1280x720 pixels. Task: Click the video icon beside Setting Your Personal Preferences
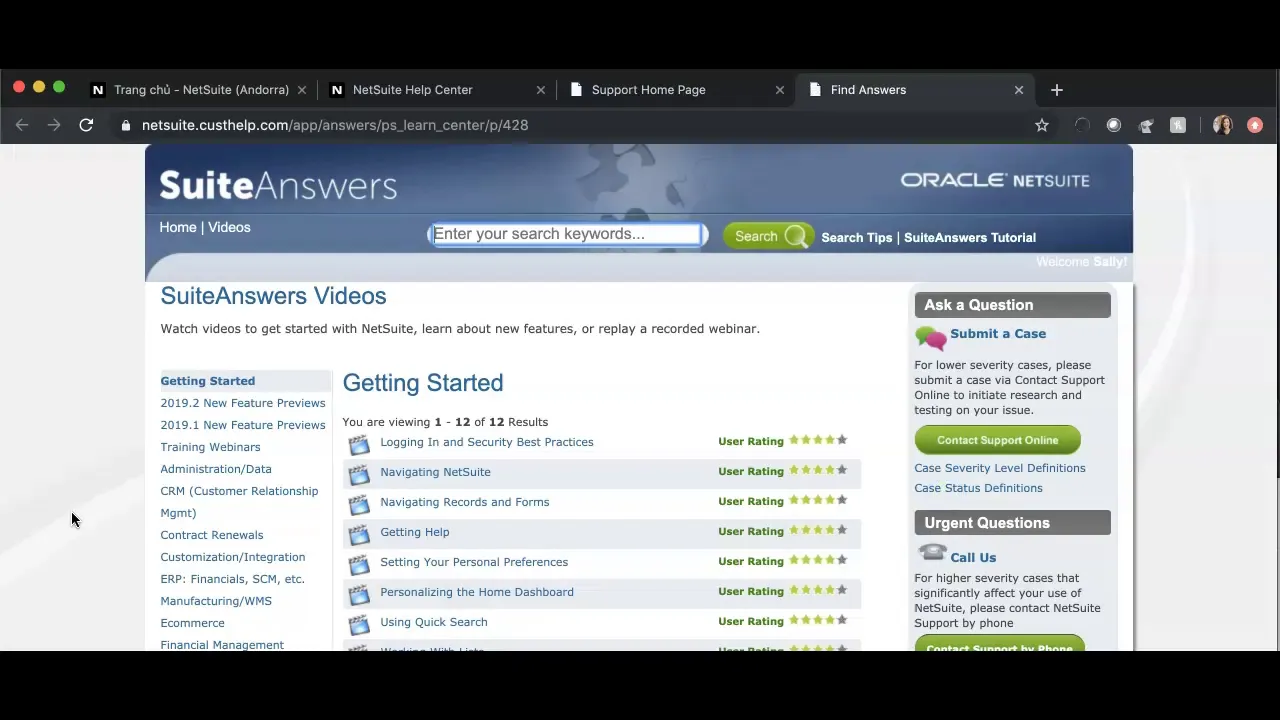click(359, 564)
